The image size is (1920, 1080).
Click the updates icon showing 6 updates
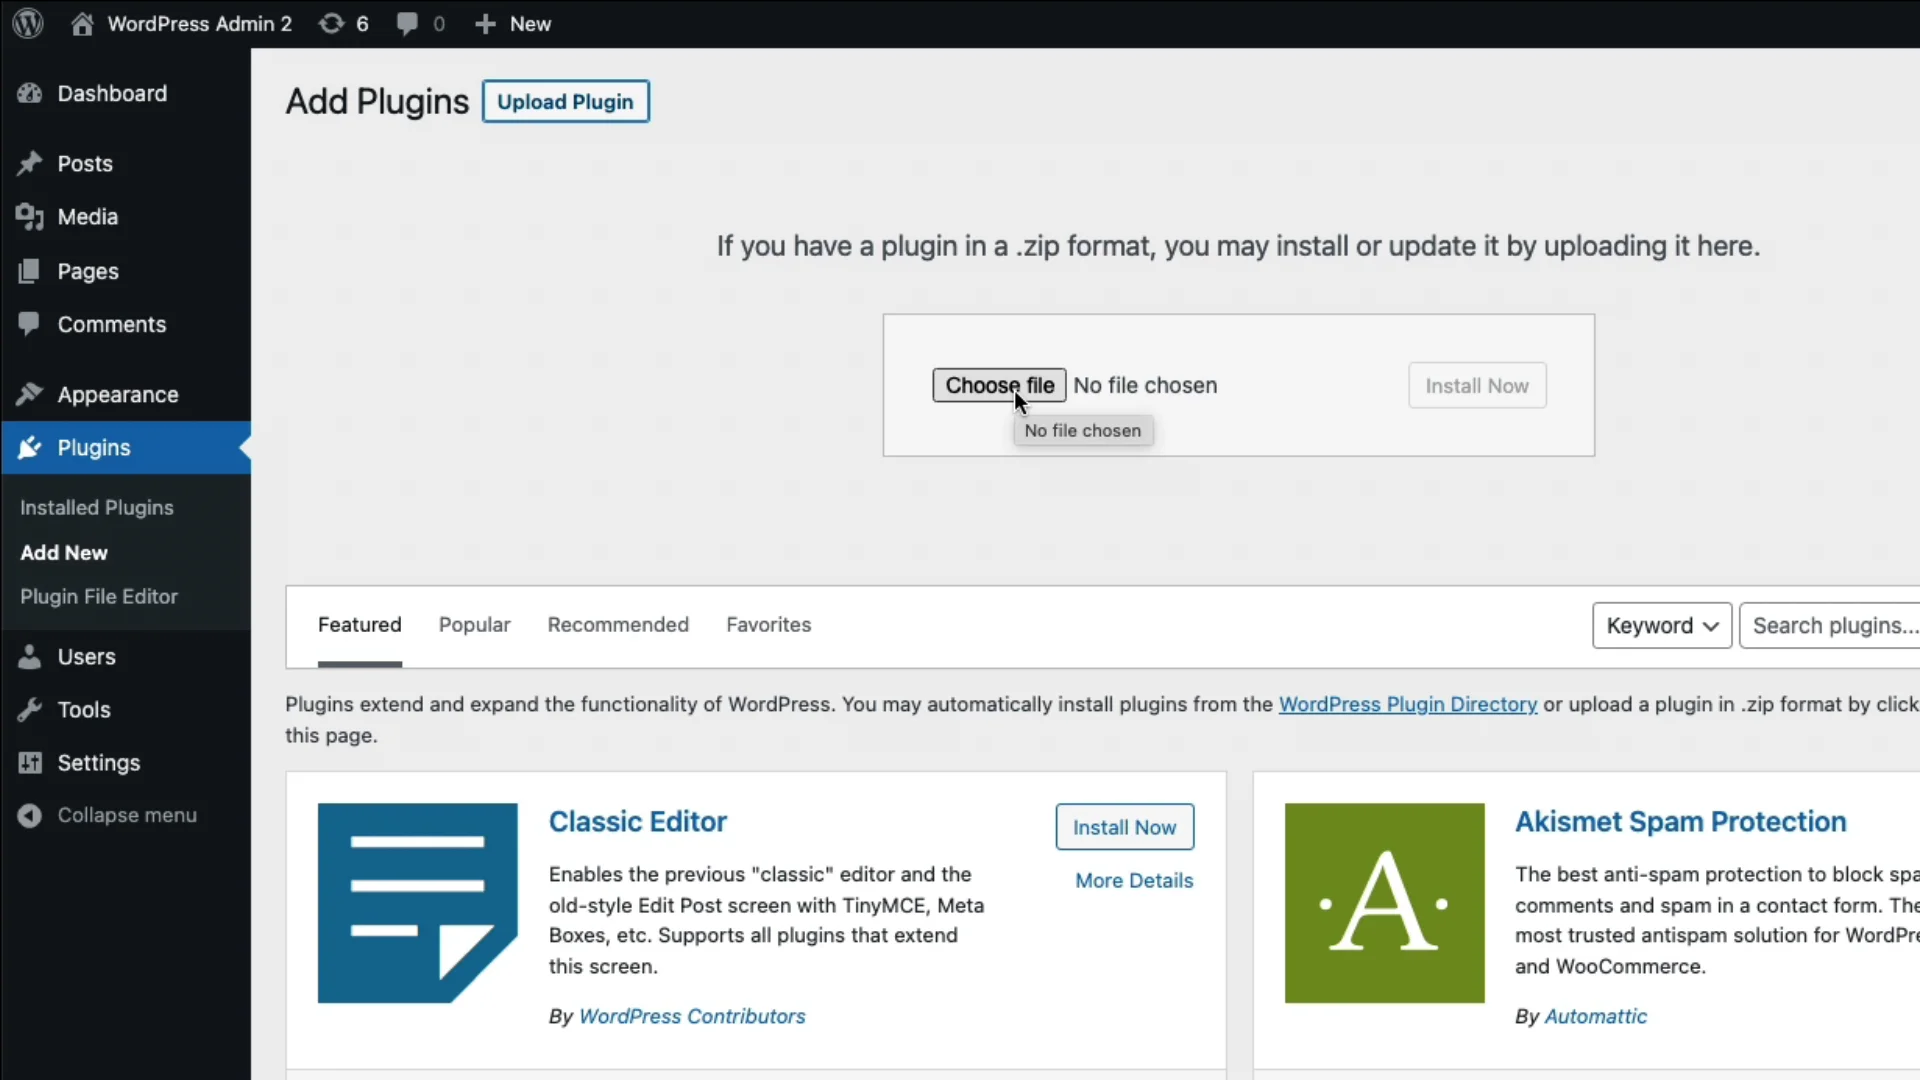(x=332, y=23)
